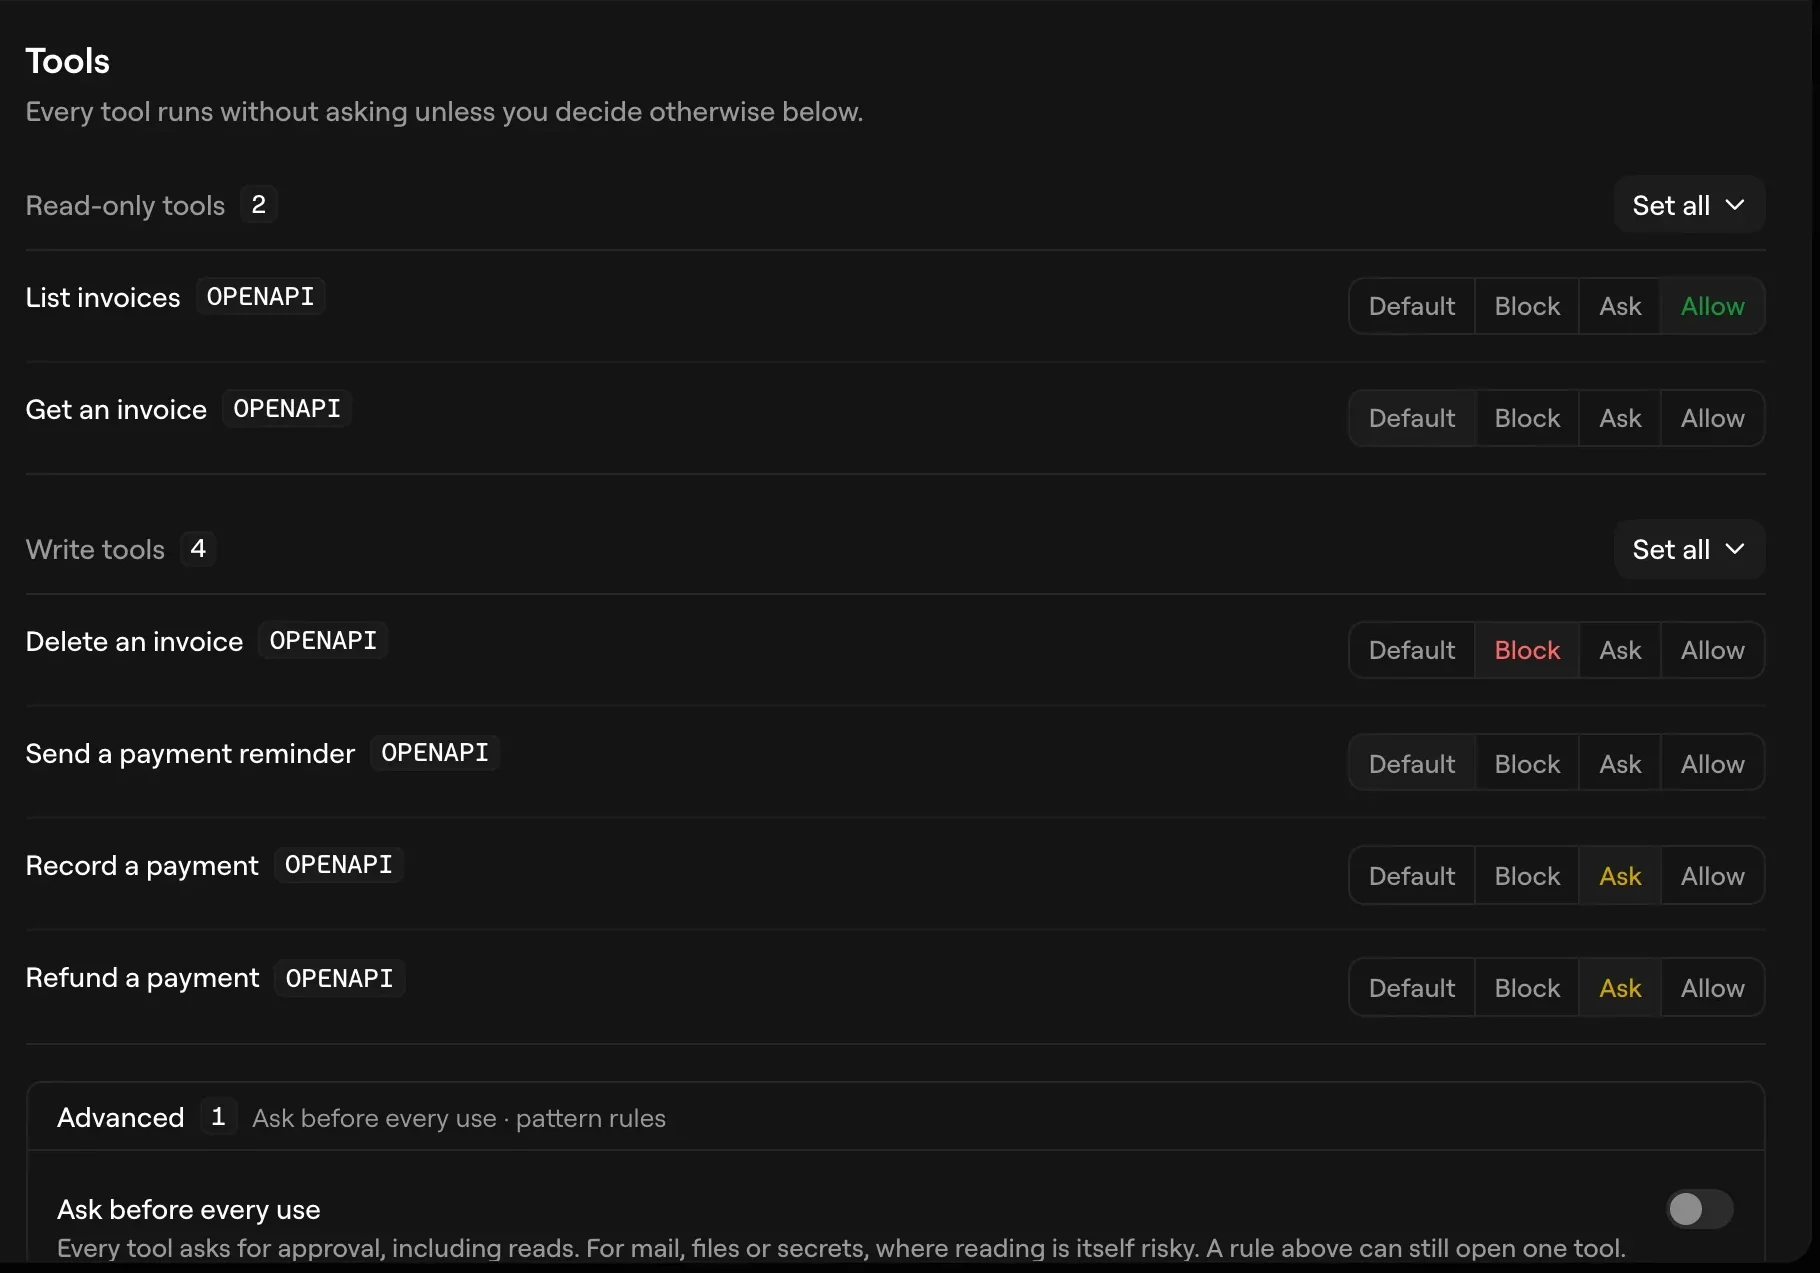Select Allow for List invoices
This screenshot has width=1820, height=1273.
tap(1712, 306)
